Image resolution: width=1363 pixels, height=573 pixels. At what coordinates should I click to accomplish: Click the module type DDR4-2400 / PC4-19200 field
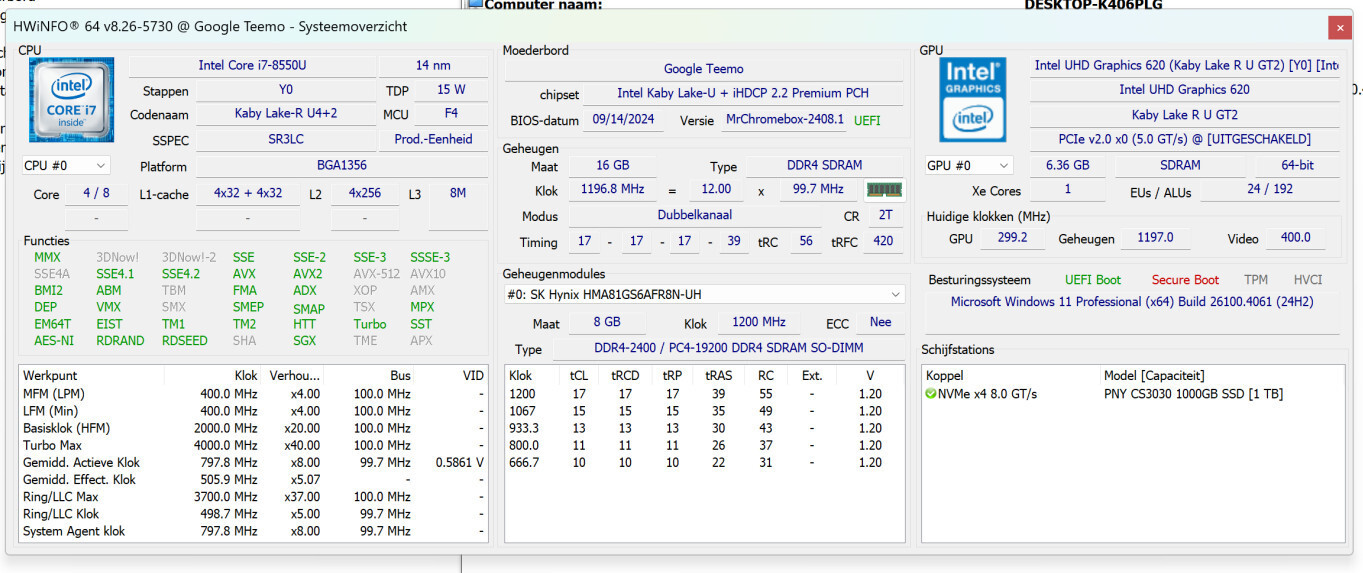pos(728,348)
